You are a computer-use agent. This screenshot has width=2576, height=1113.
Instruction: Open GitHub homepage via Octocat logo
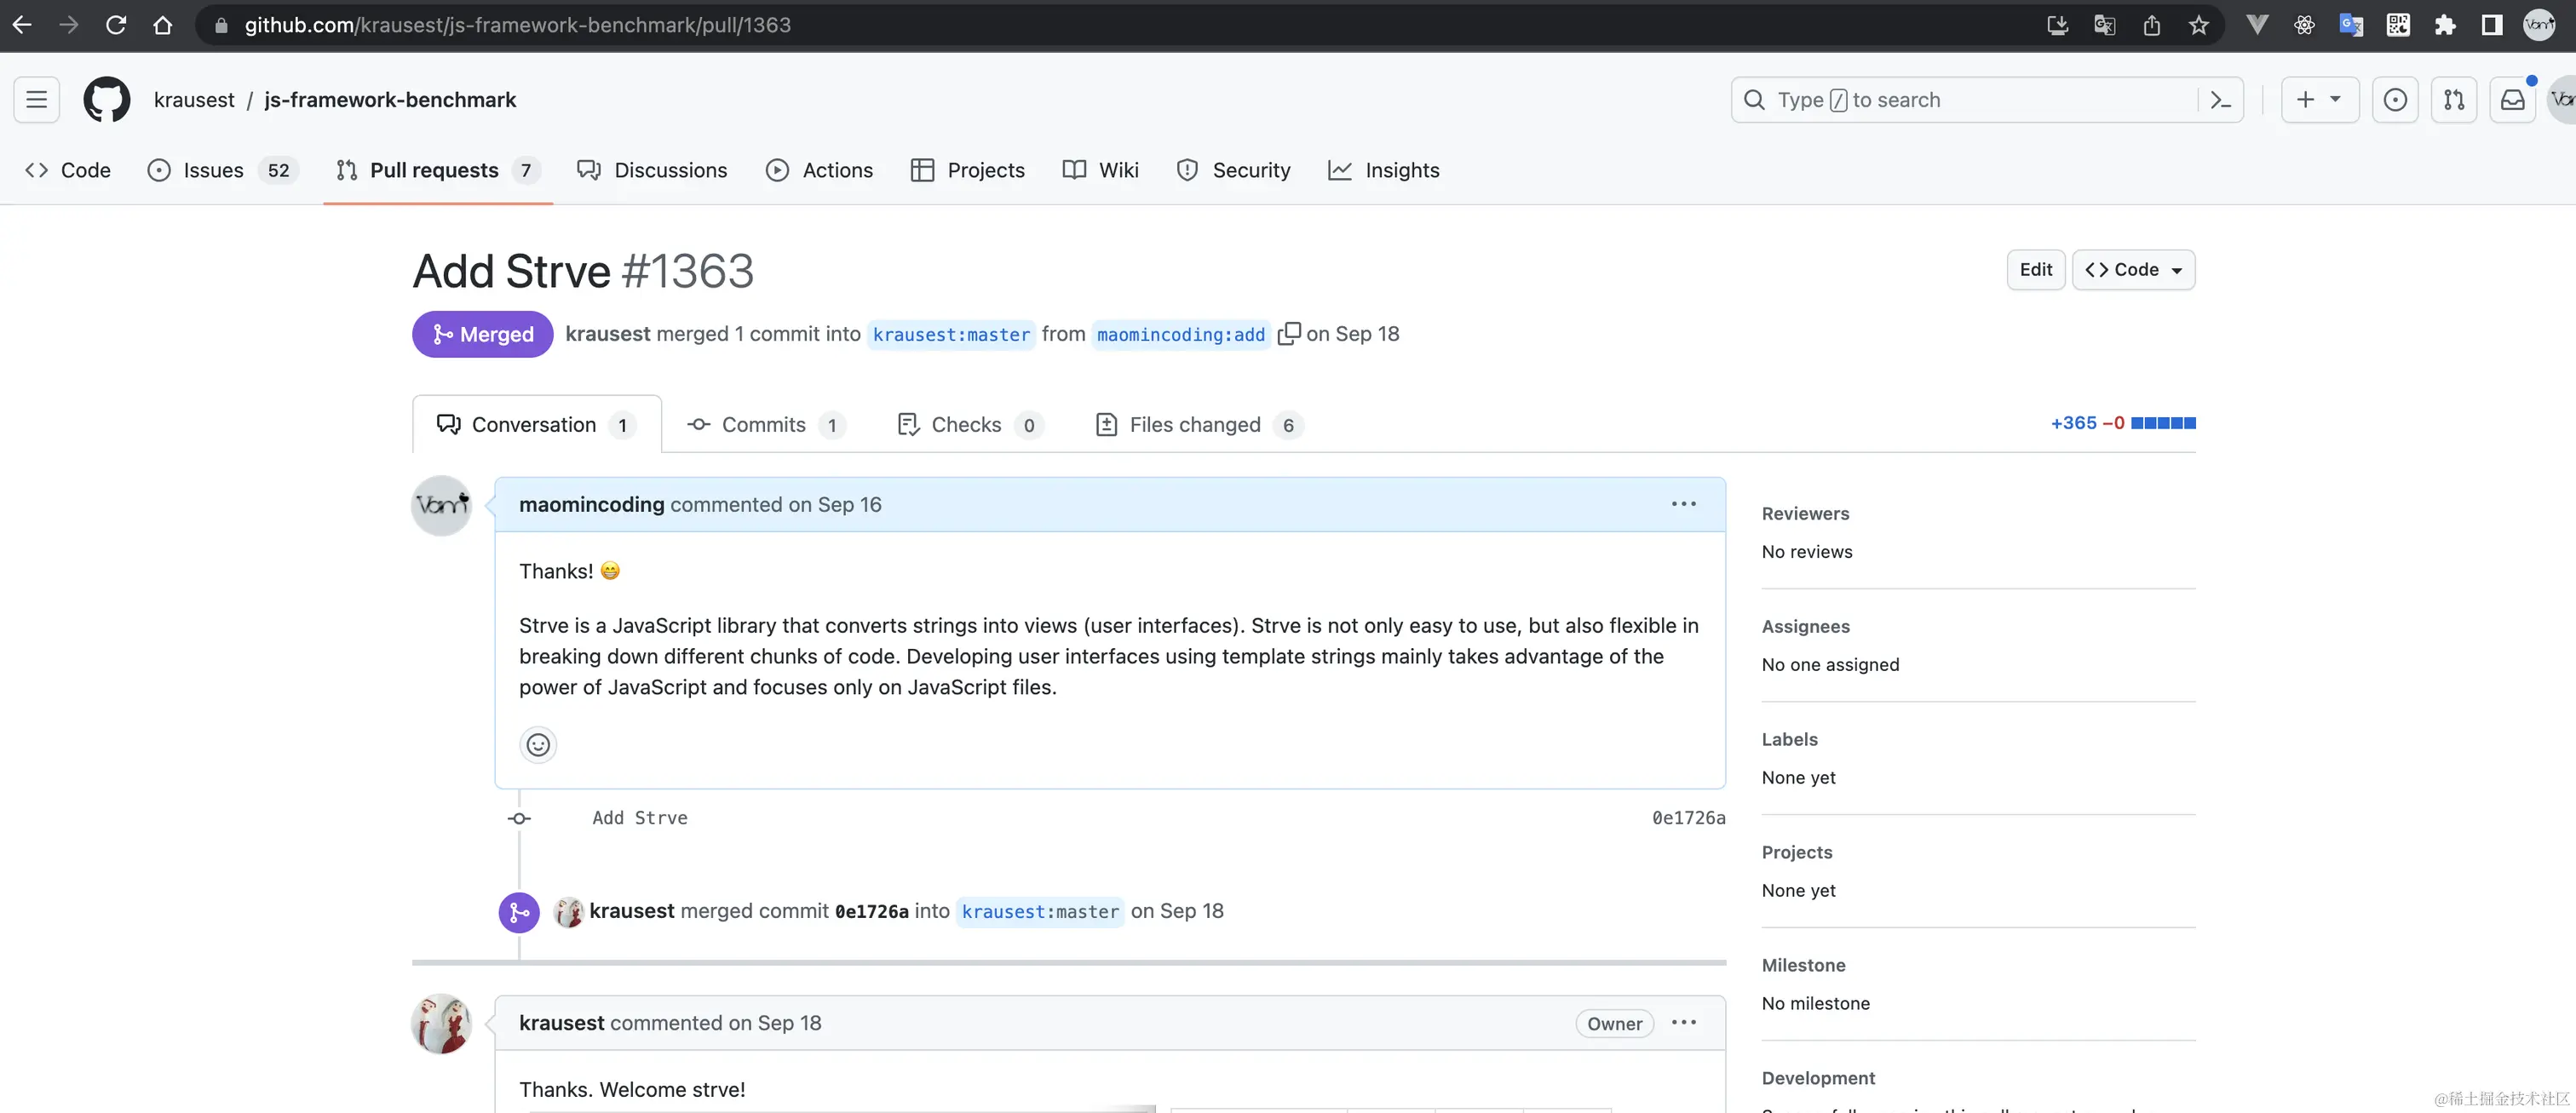click(106, 100)
